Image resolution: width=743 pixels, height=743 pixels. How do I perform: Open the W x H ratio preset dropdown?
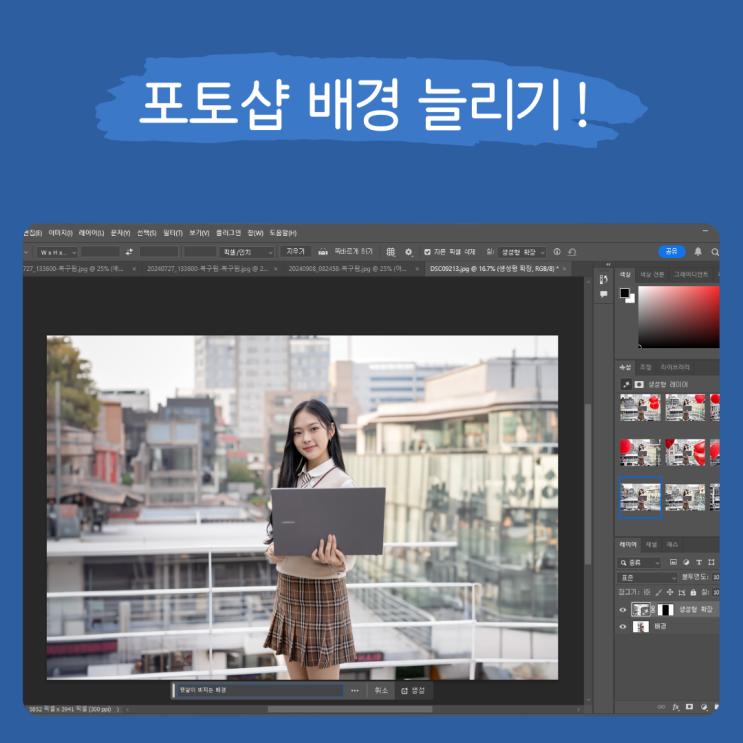click(57, 253)
